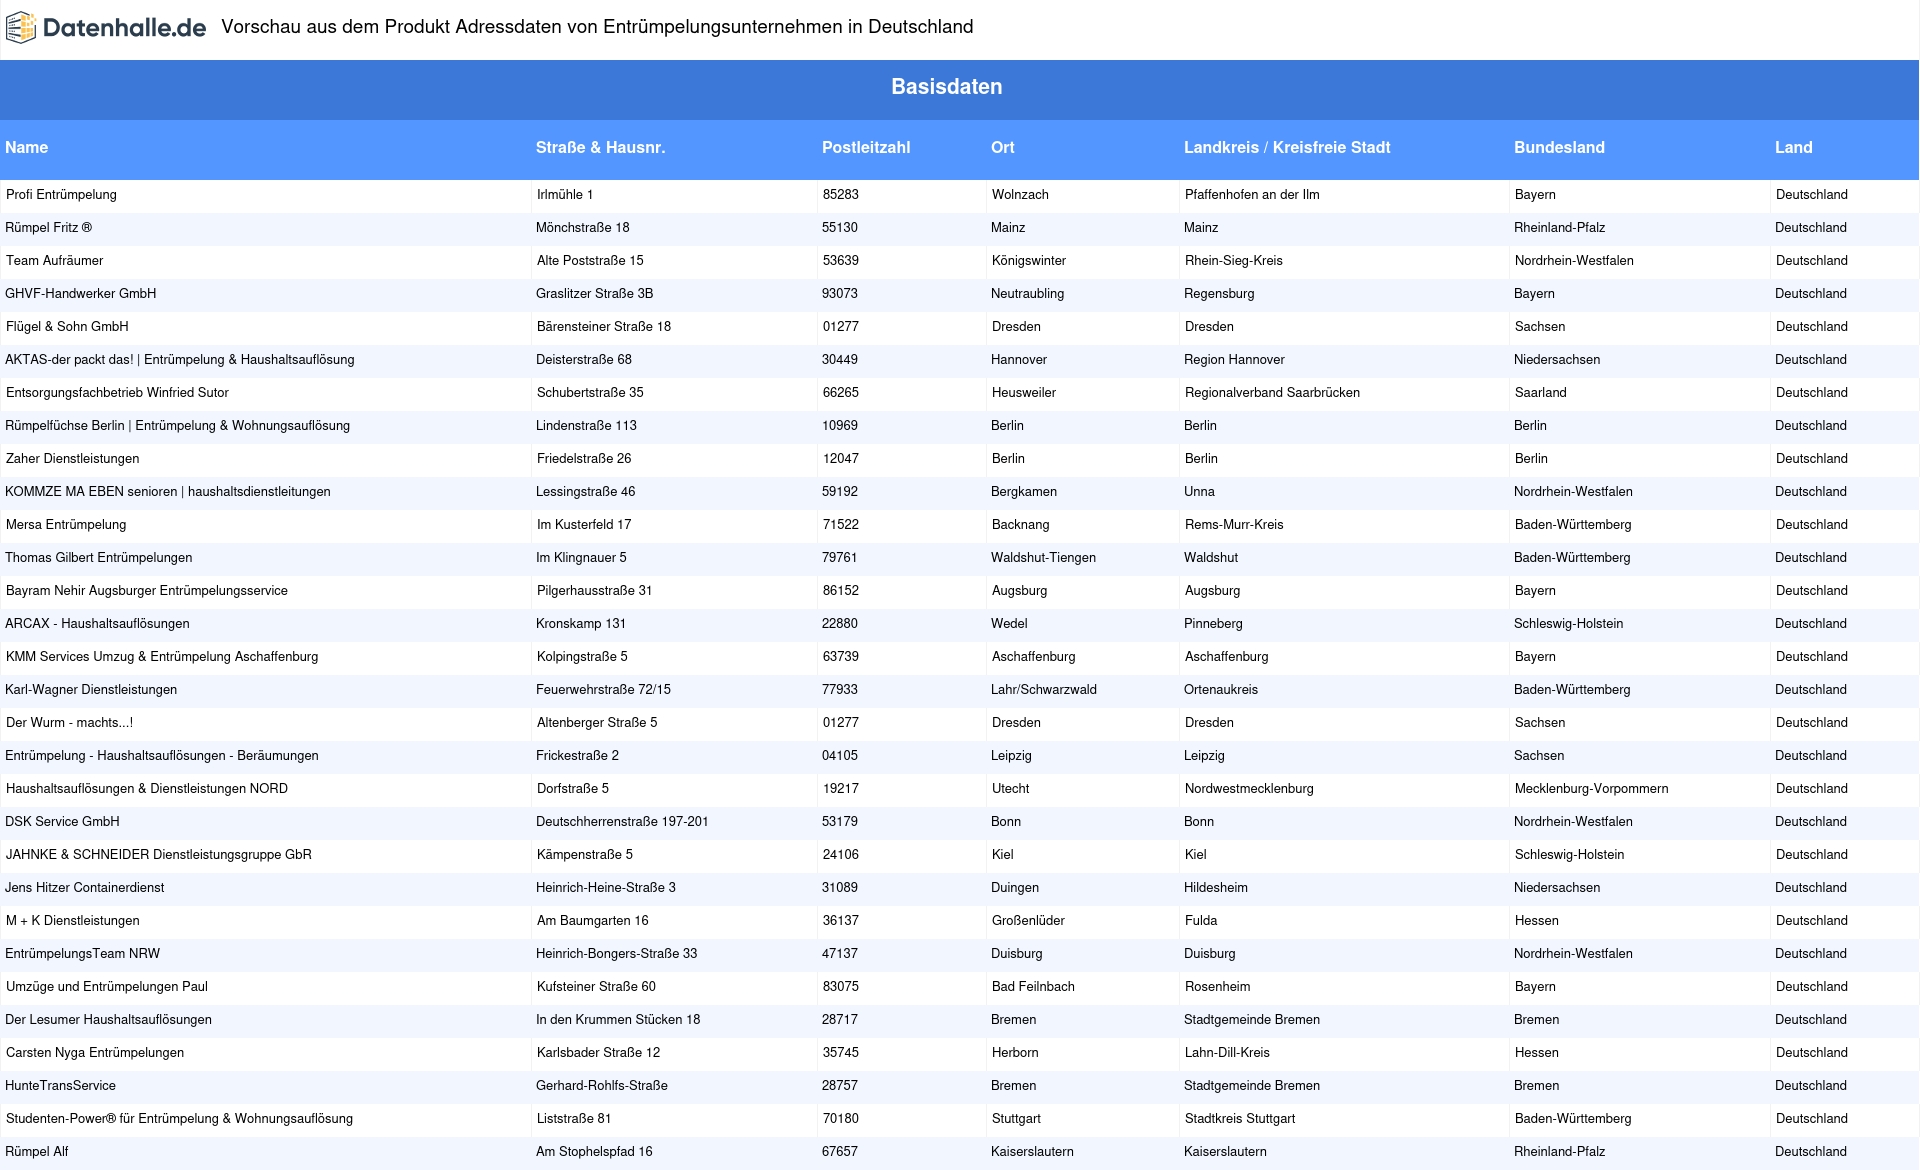Select postal code 04105
This screenshot has width=1920, height=1170.
[x=840, y=756]
